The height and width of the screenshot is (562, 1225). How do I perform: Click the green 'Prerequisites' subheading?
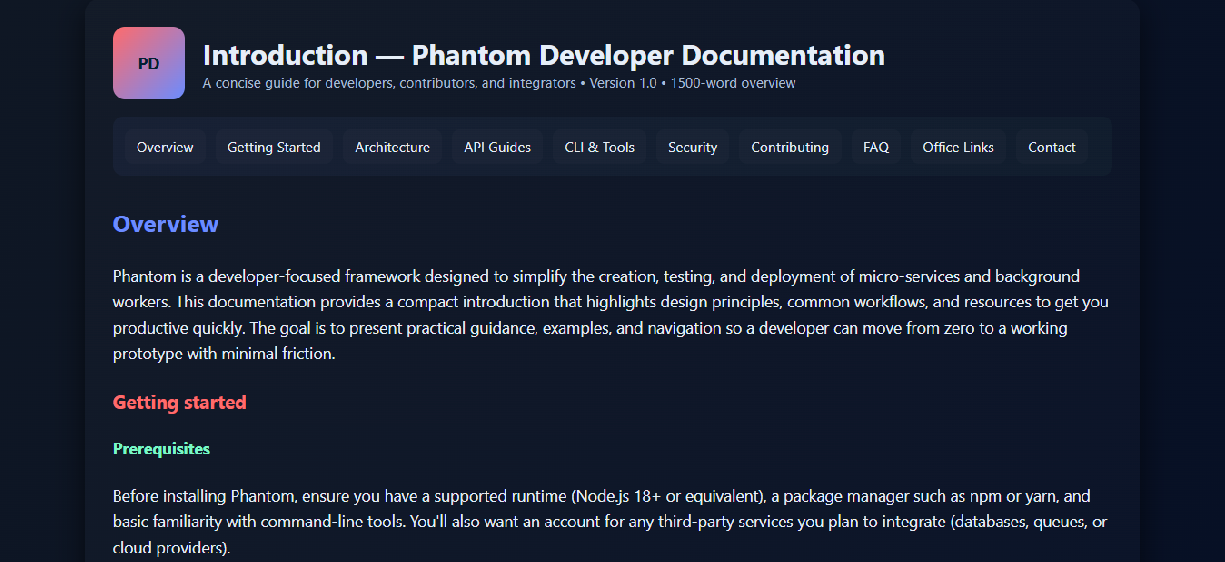162,449
